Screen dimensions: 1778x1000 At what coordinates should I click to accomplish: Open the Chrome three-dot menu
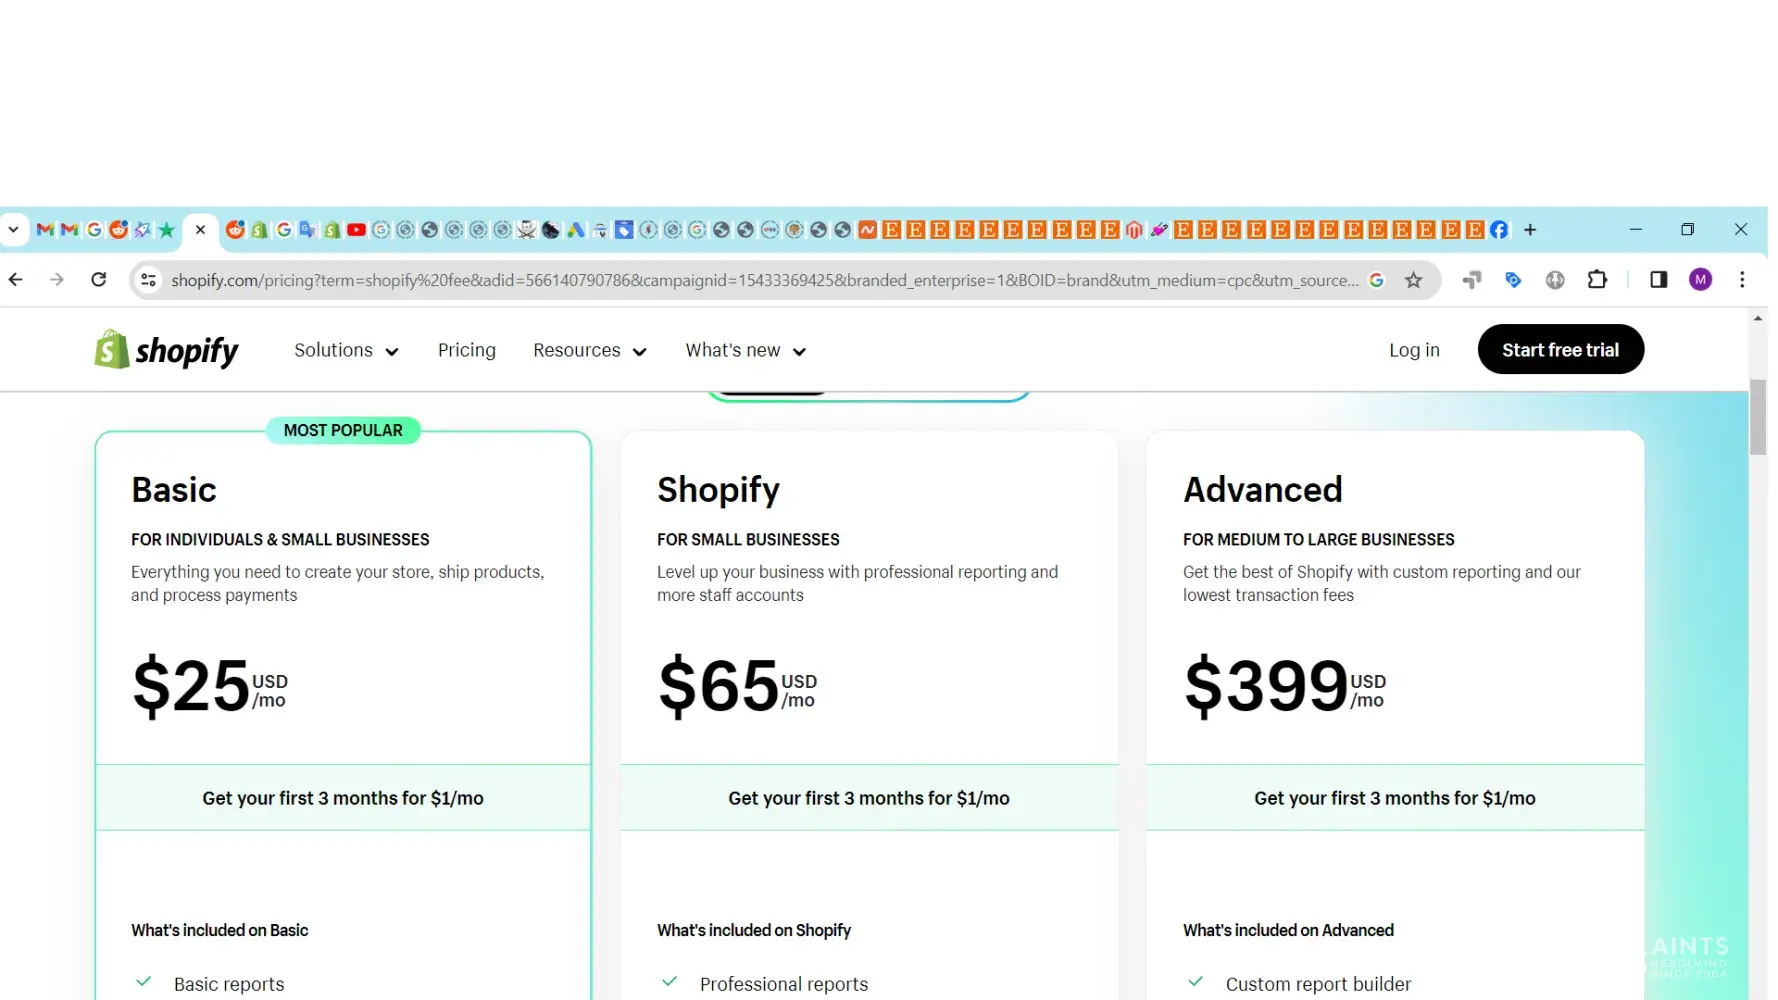[1743, 280]
